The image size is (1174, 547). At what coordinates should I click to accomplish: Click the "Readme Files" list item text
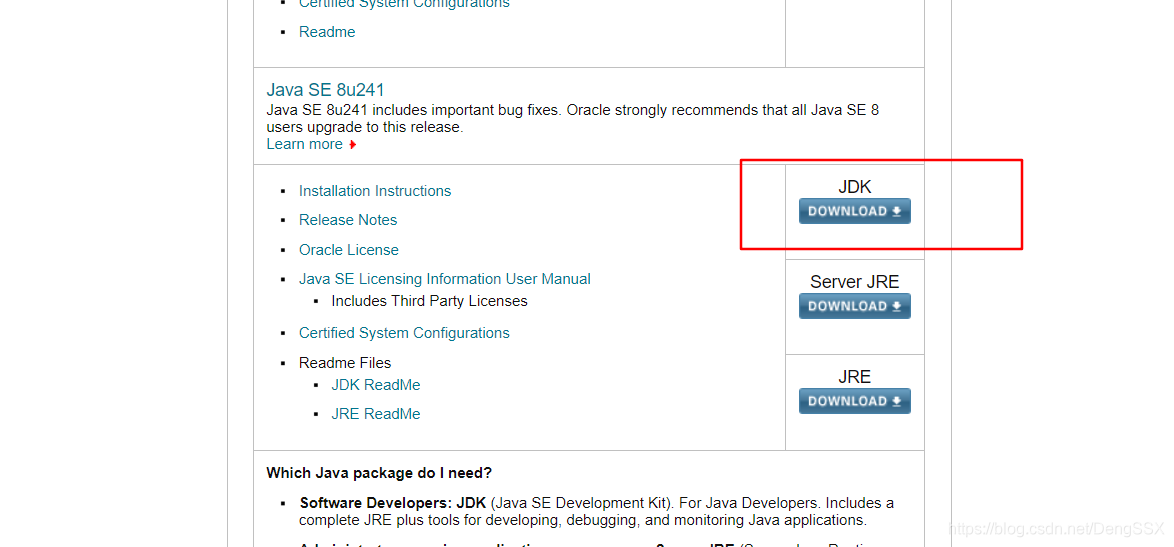coord(345,363)
